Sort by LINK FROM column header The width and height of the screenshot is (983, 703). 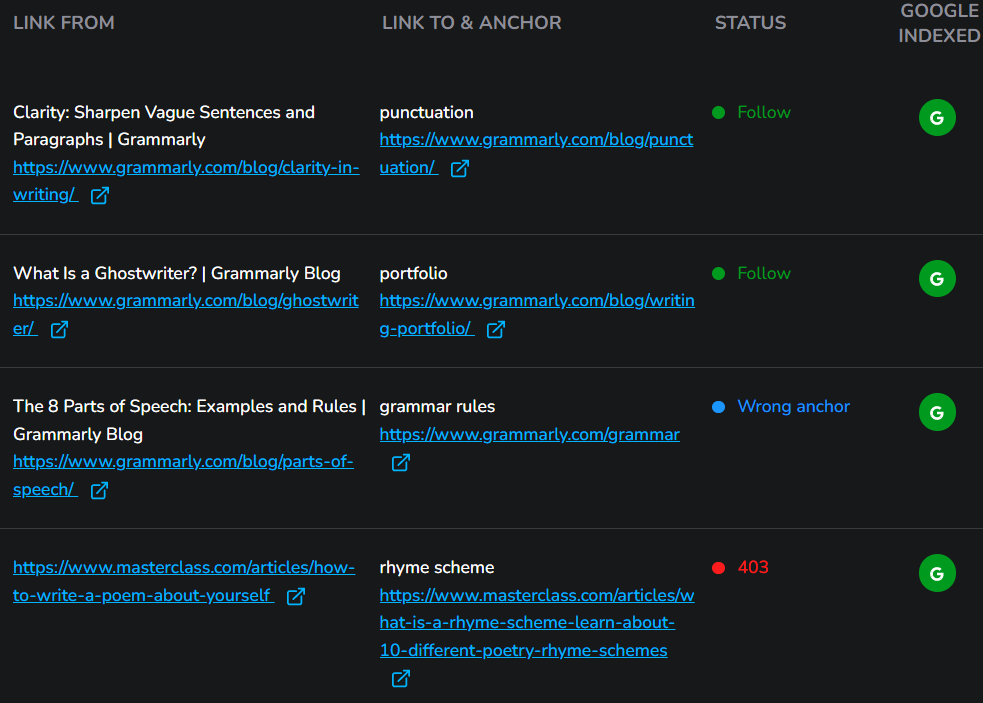64,23
